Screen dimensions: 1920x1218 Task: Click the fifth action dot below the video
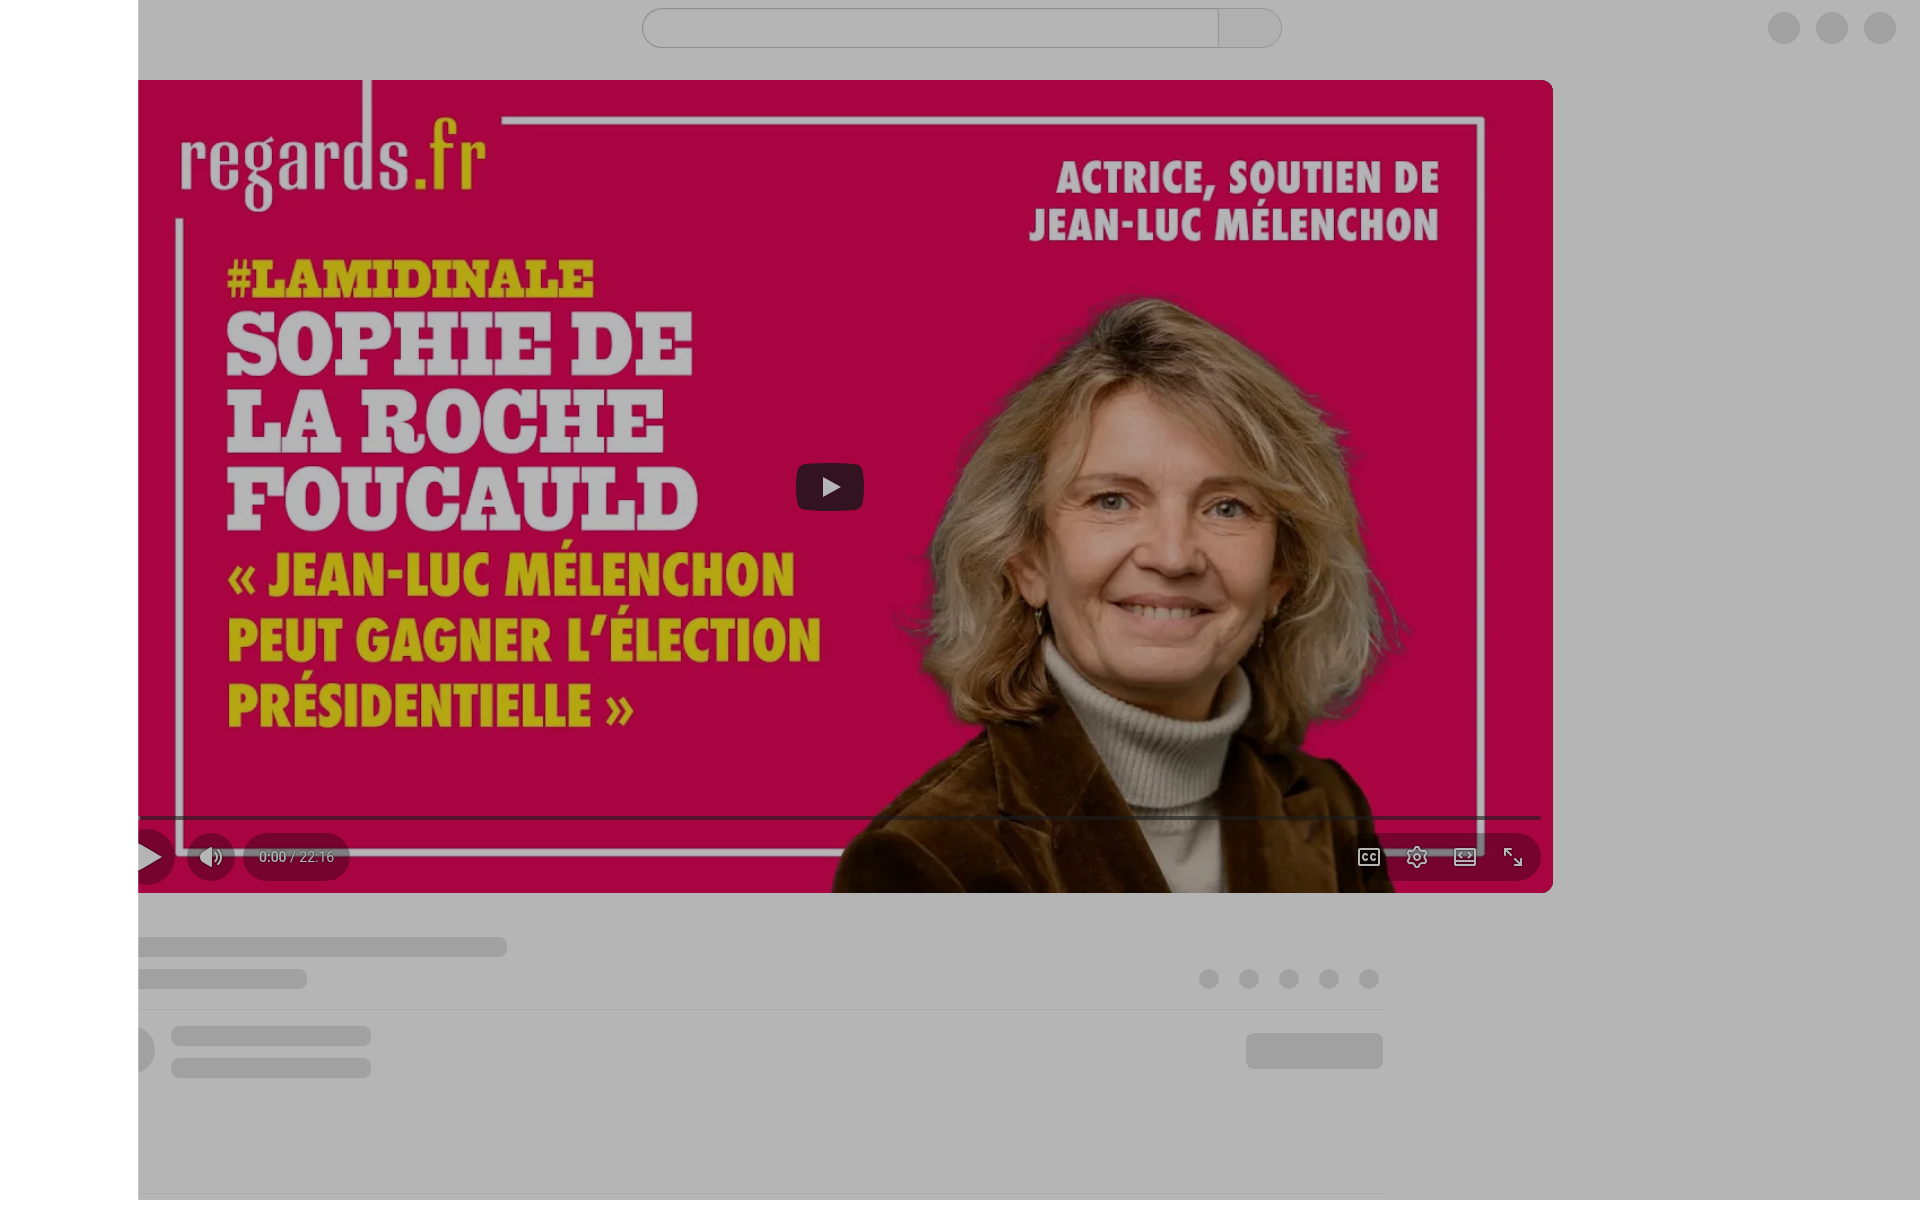[1369, 979]
